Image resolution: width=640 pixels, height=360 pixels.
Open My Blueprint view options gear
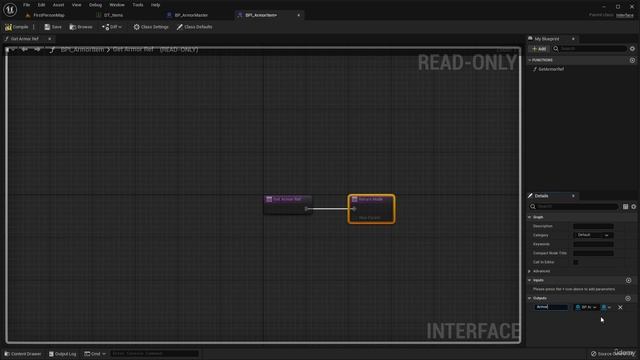coord(632,49)
